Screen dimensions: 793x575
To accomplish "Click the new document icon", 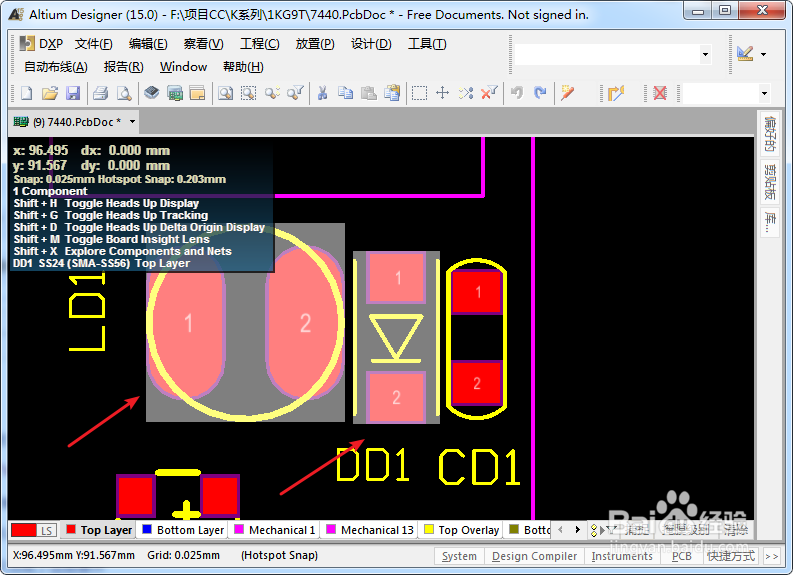I will click(x=26, y=93).
